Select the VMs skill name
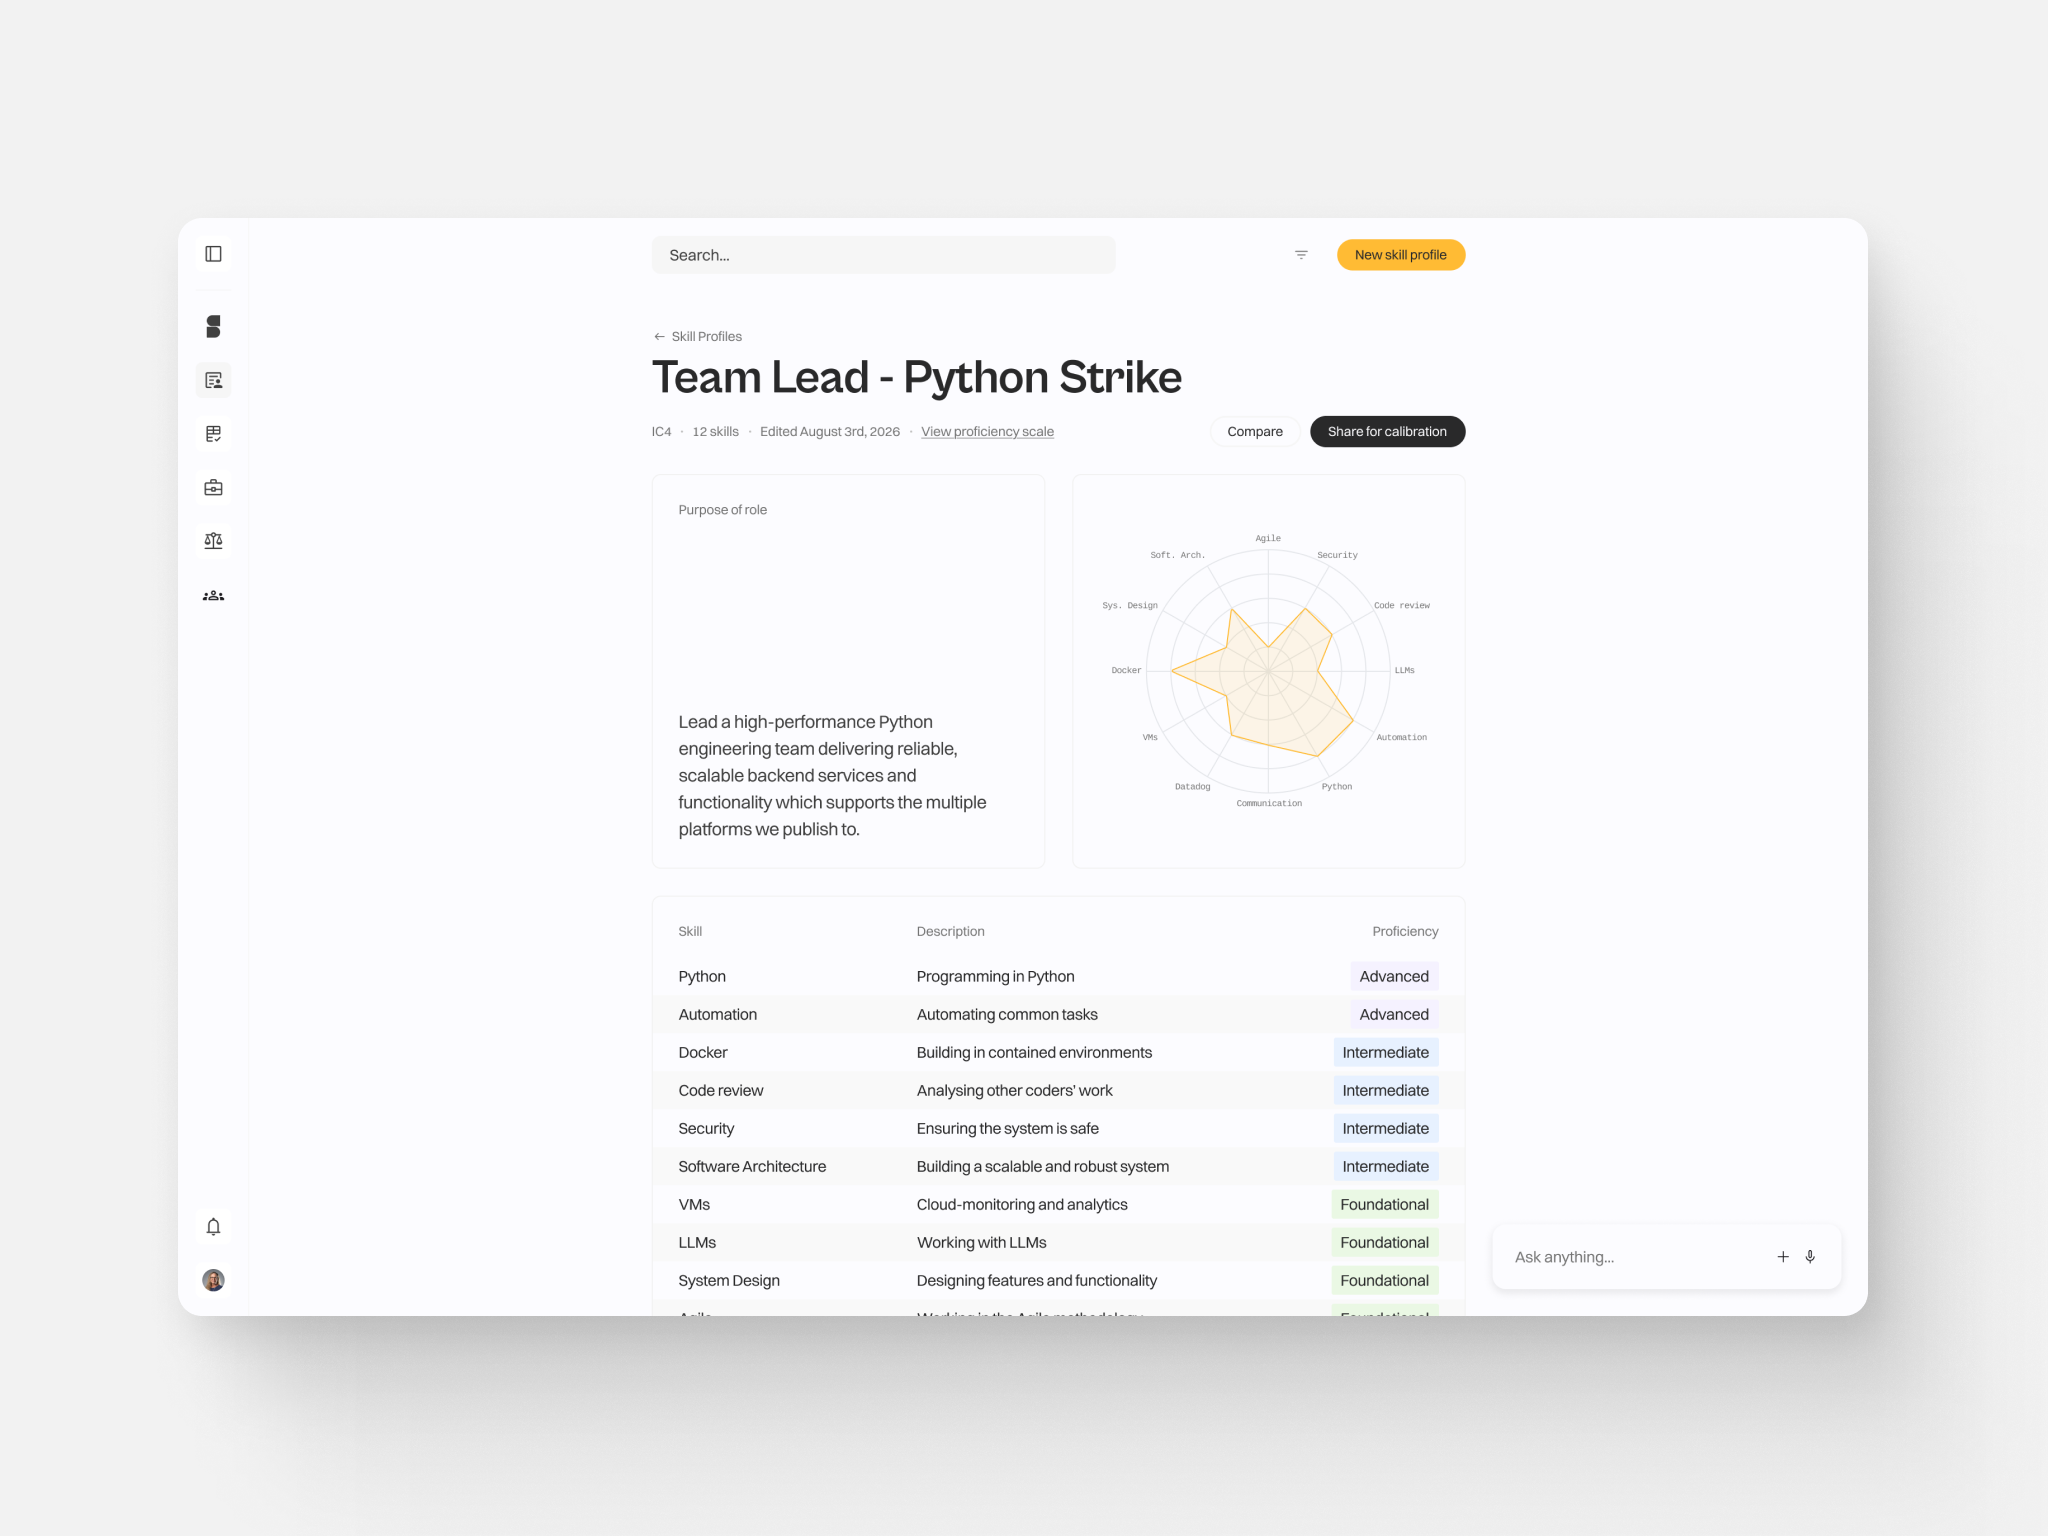The image size is (2048, 1536). click(x=694, y=1205)
